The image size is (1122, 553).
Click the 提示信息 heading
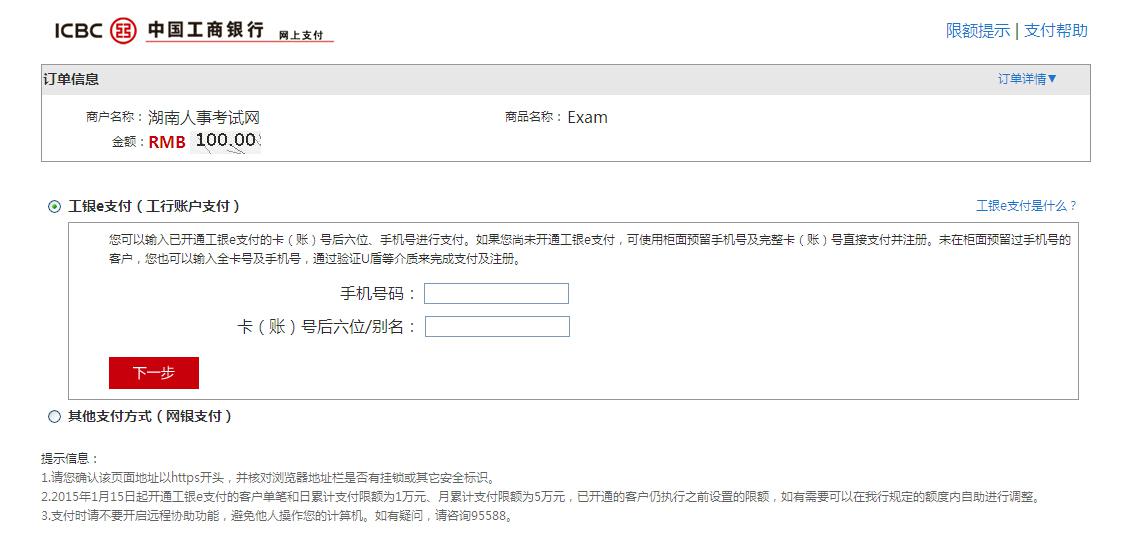[69, 459]
